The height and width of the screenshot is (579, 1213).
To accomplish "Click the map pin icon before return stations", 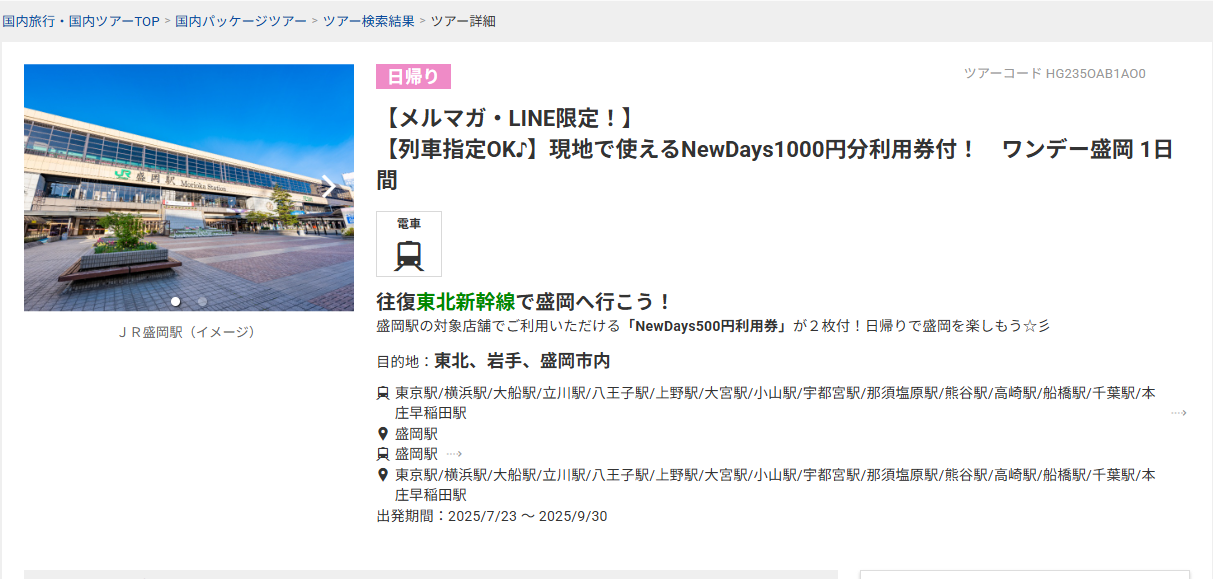I will point(383,475).
